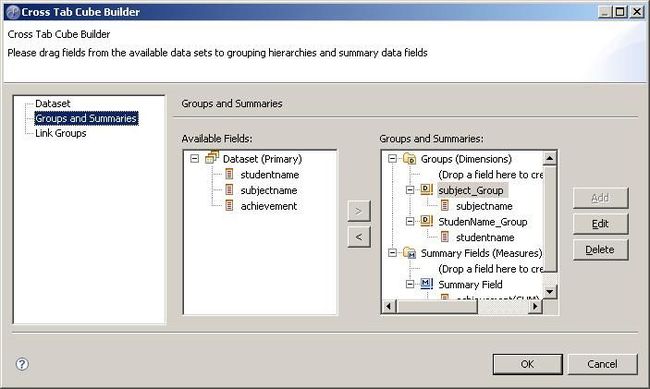650x389 pixels.
Task: Select StudenName_Group label
Action: click(x=483, y=222)
